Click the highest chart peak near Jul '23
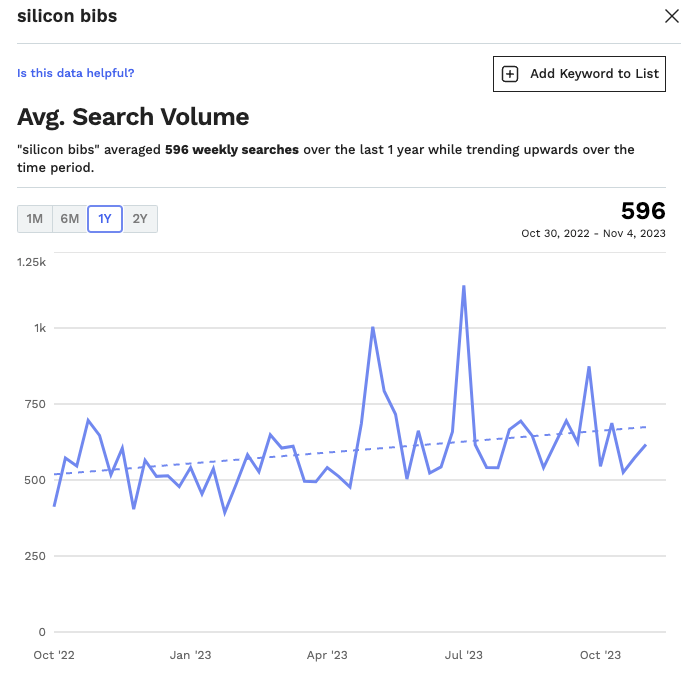The image size is (692, 688). 463,286
